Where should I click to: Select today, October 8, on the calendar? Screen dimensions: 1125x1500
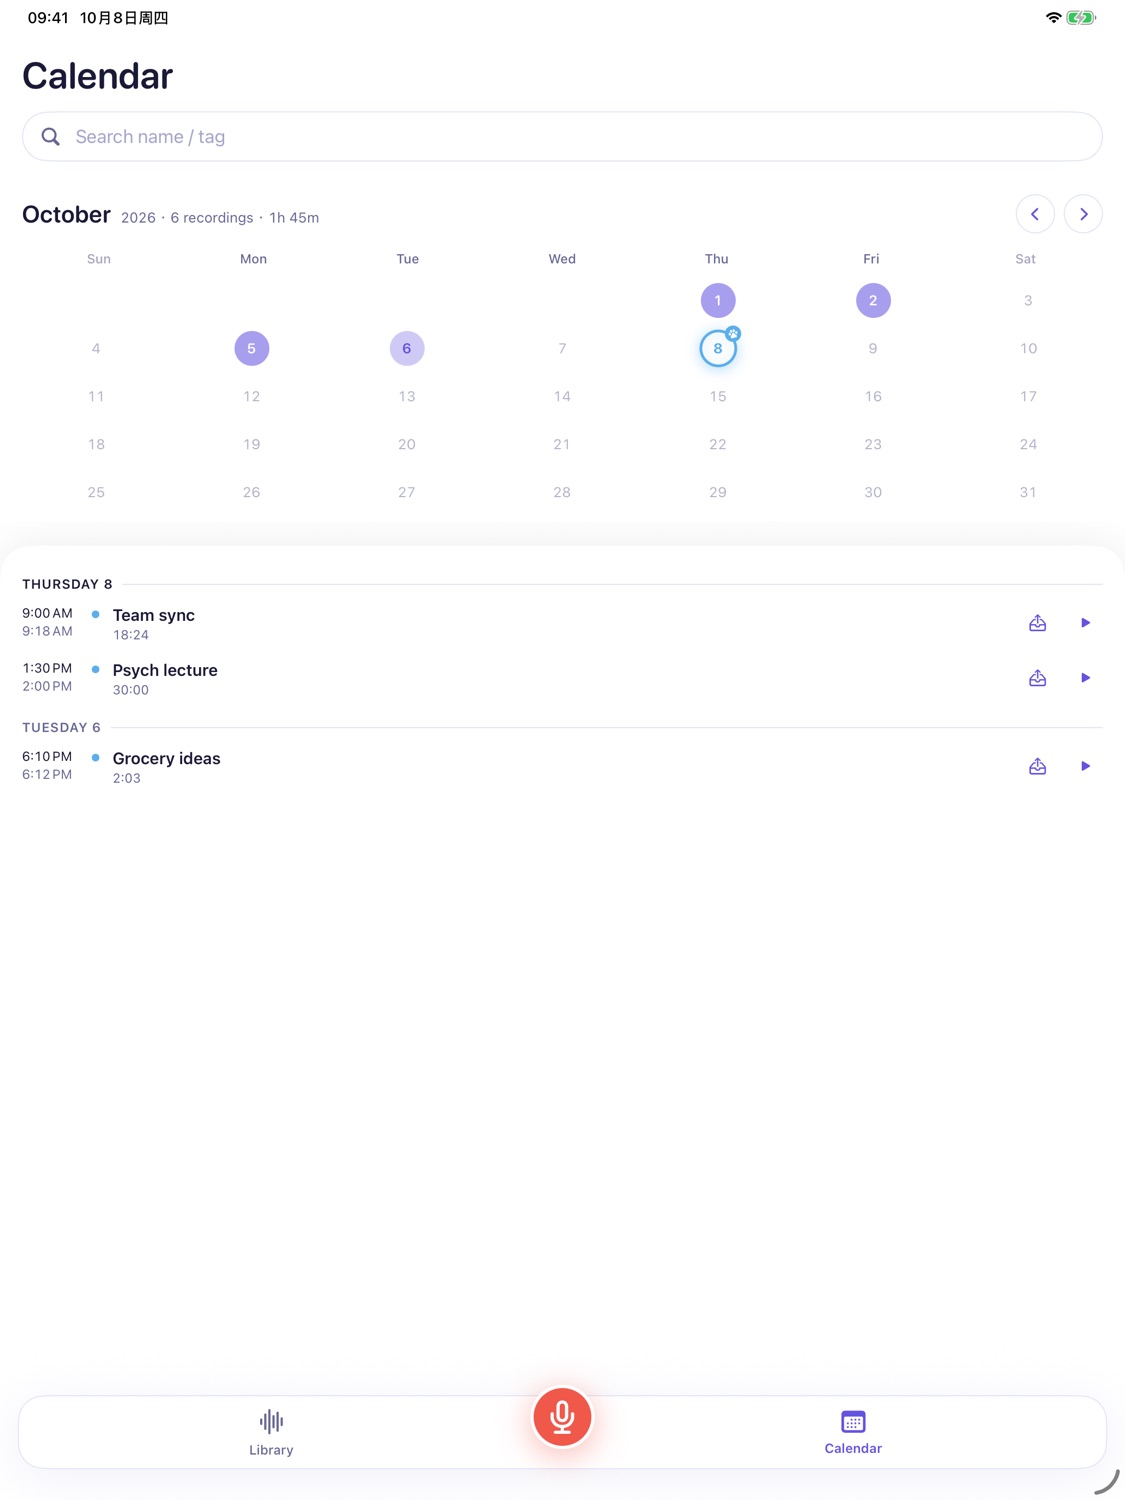[x=718, y=349]
